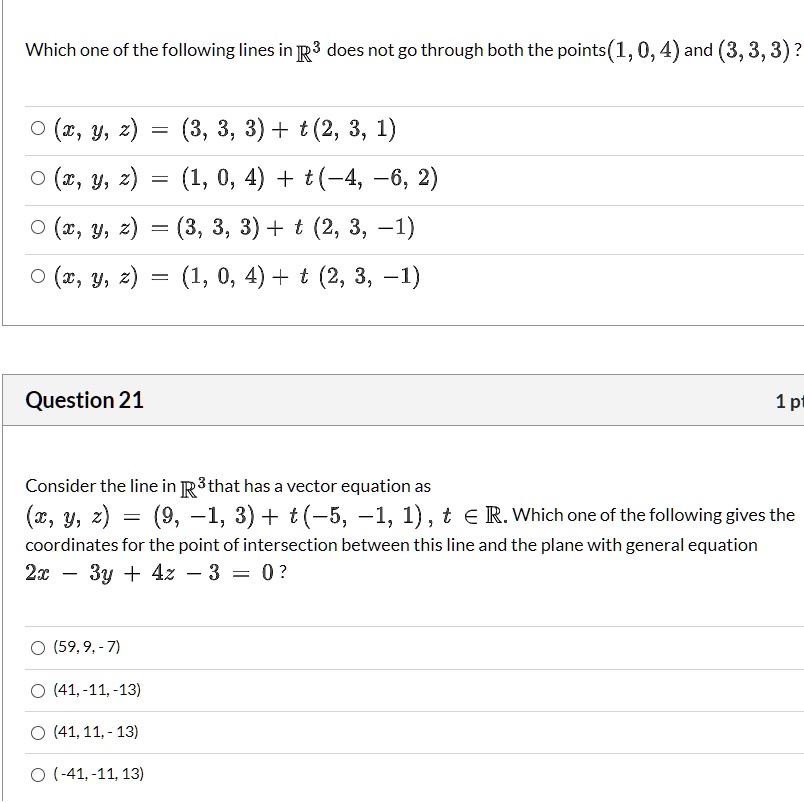The width and height of the screenshot is (804, 803).
Task: Select radio for (1,0,4) + t(−4,−6,2)
Action: tap(38, 178)
